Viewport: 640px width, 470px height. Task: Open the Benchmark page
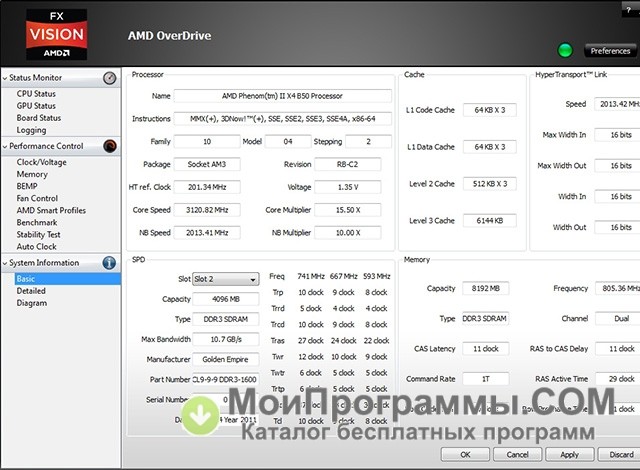click(x=37, y=222)
